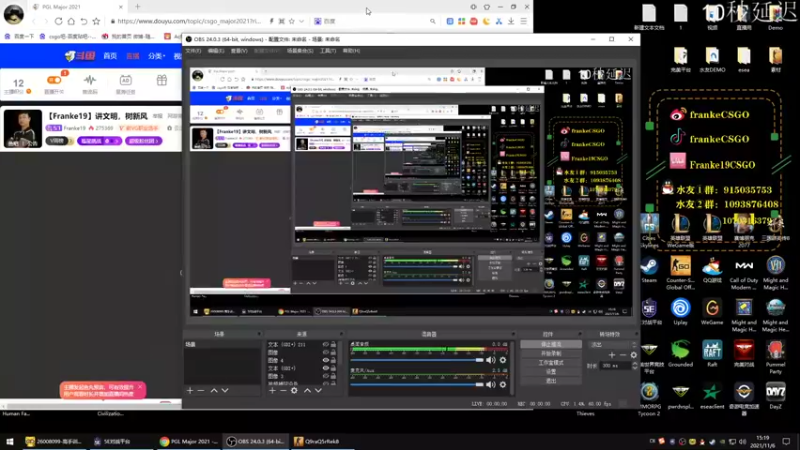The height and width of the screenshot is (450, 800).
Task: Toggle the orange 直播开关 live switch
Action: click(x=54, y=80)
